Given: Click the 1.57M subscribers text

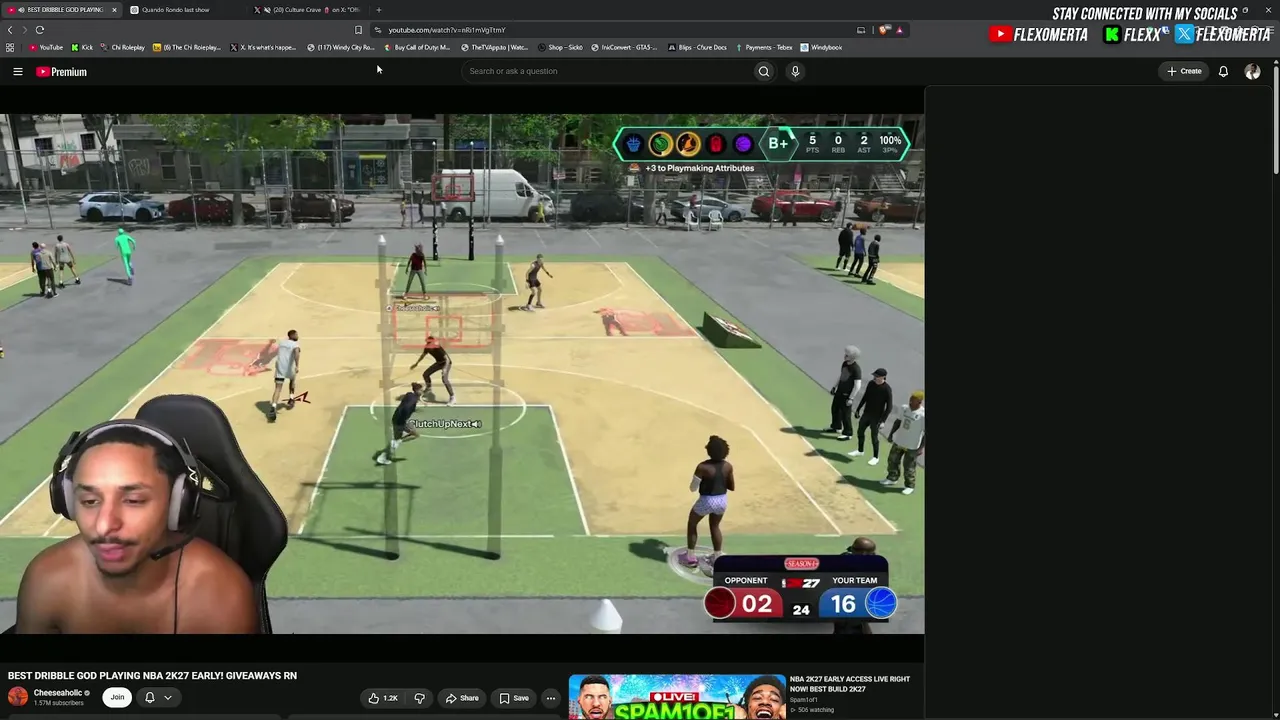Looking at the screenshot, I should [59, 703].
